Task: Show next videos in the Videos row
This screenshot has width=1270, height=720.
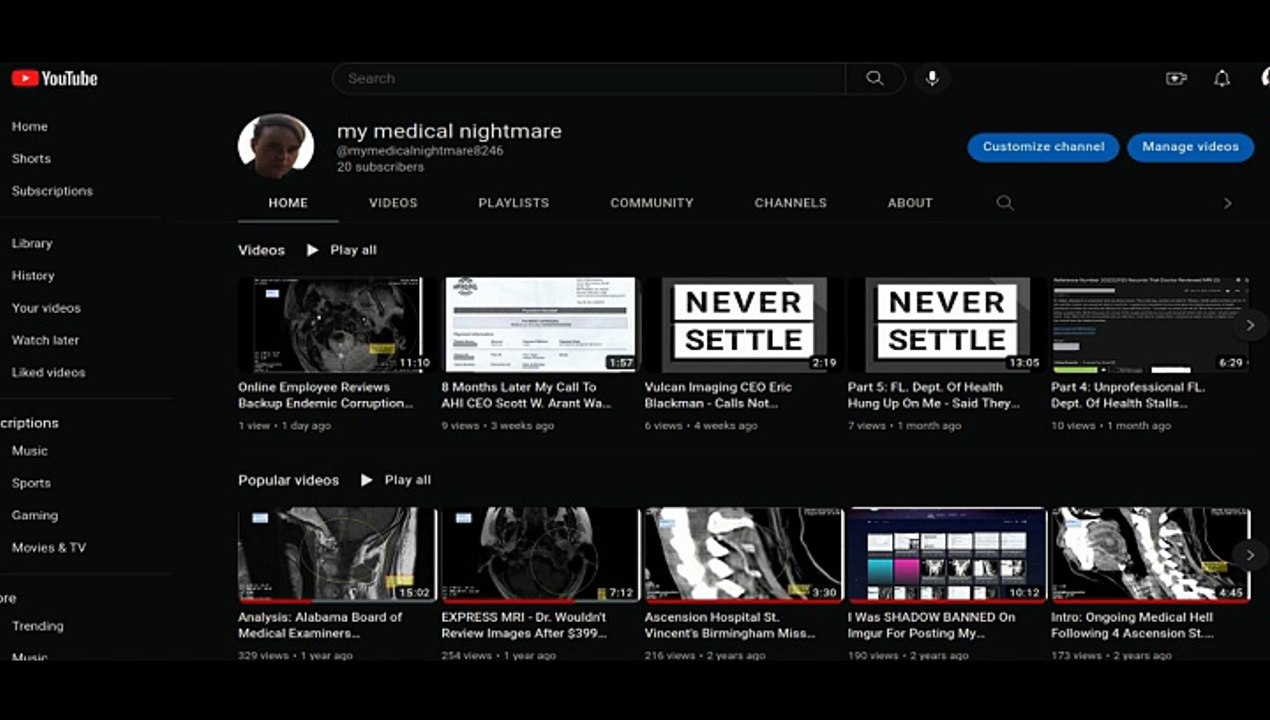Action: (x=1249, y=325)
